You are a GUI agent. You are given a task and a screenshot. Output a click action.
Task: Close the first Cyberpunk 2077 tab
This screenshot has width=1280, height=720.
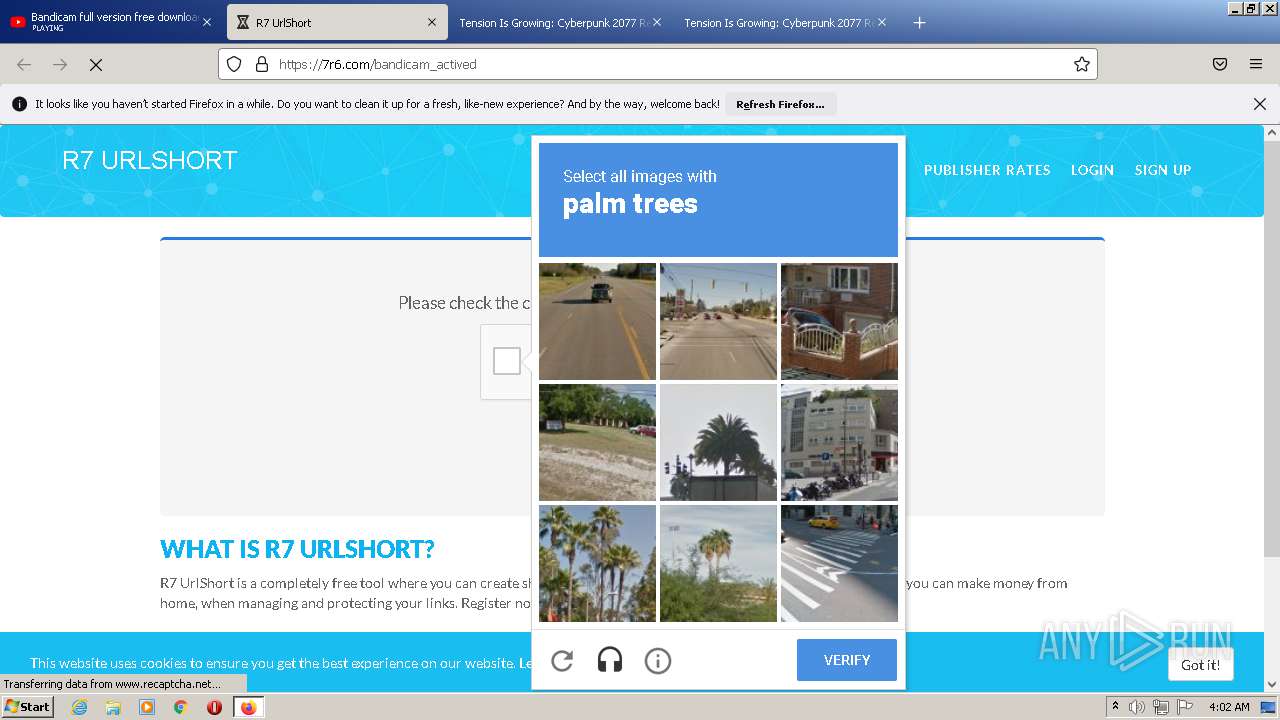point(657,22)
